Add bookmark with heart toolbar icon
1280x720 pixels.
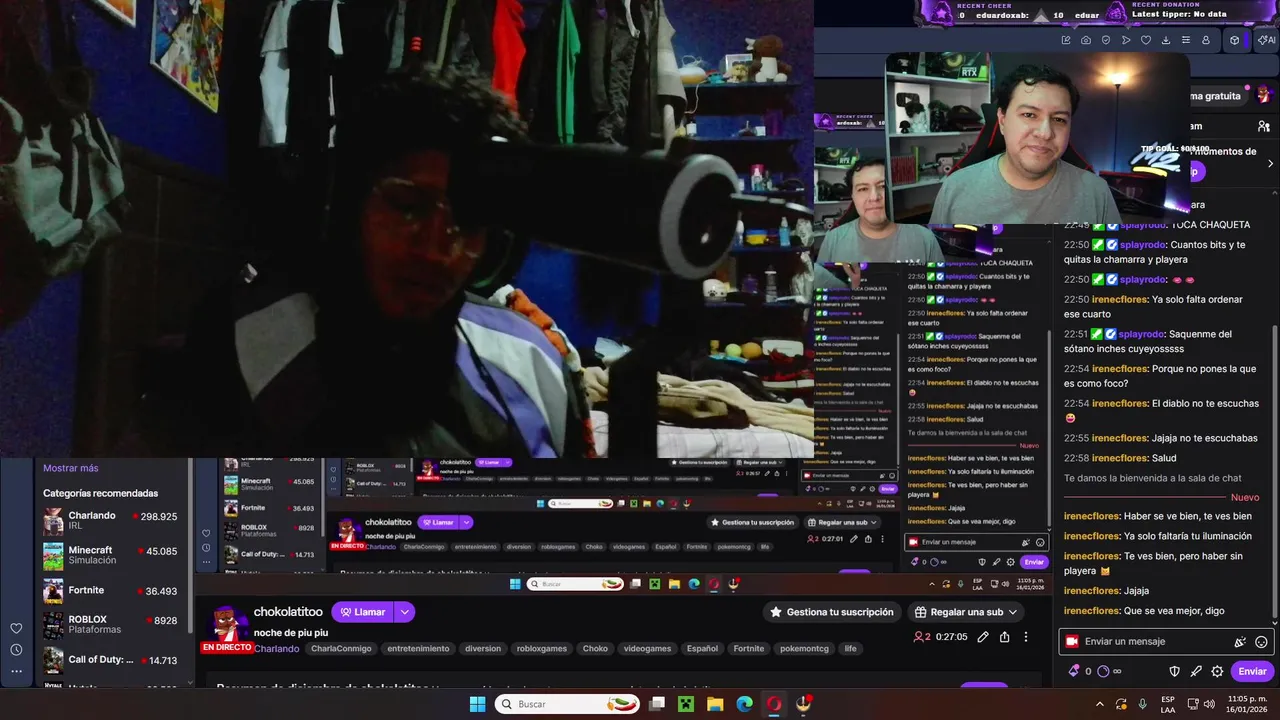click(x=1146, y=40)
